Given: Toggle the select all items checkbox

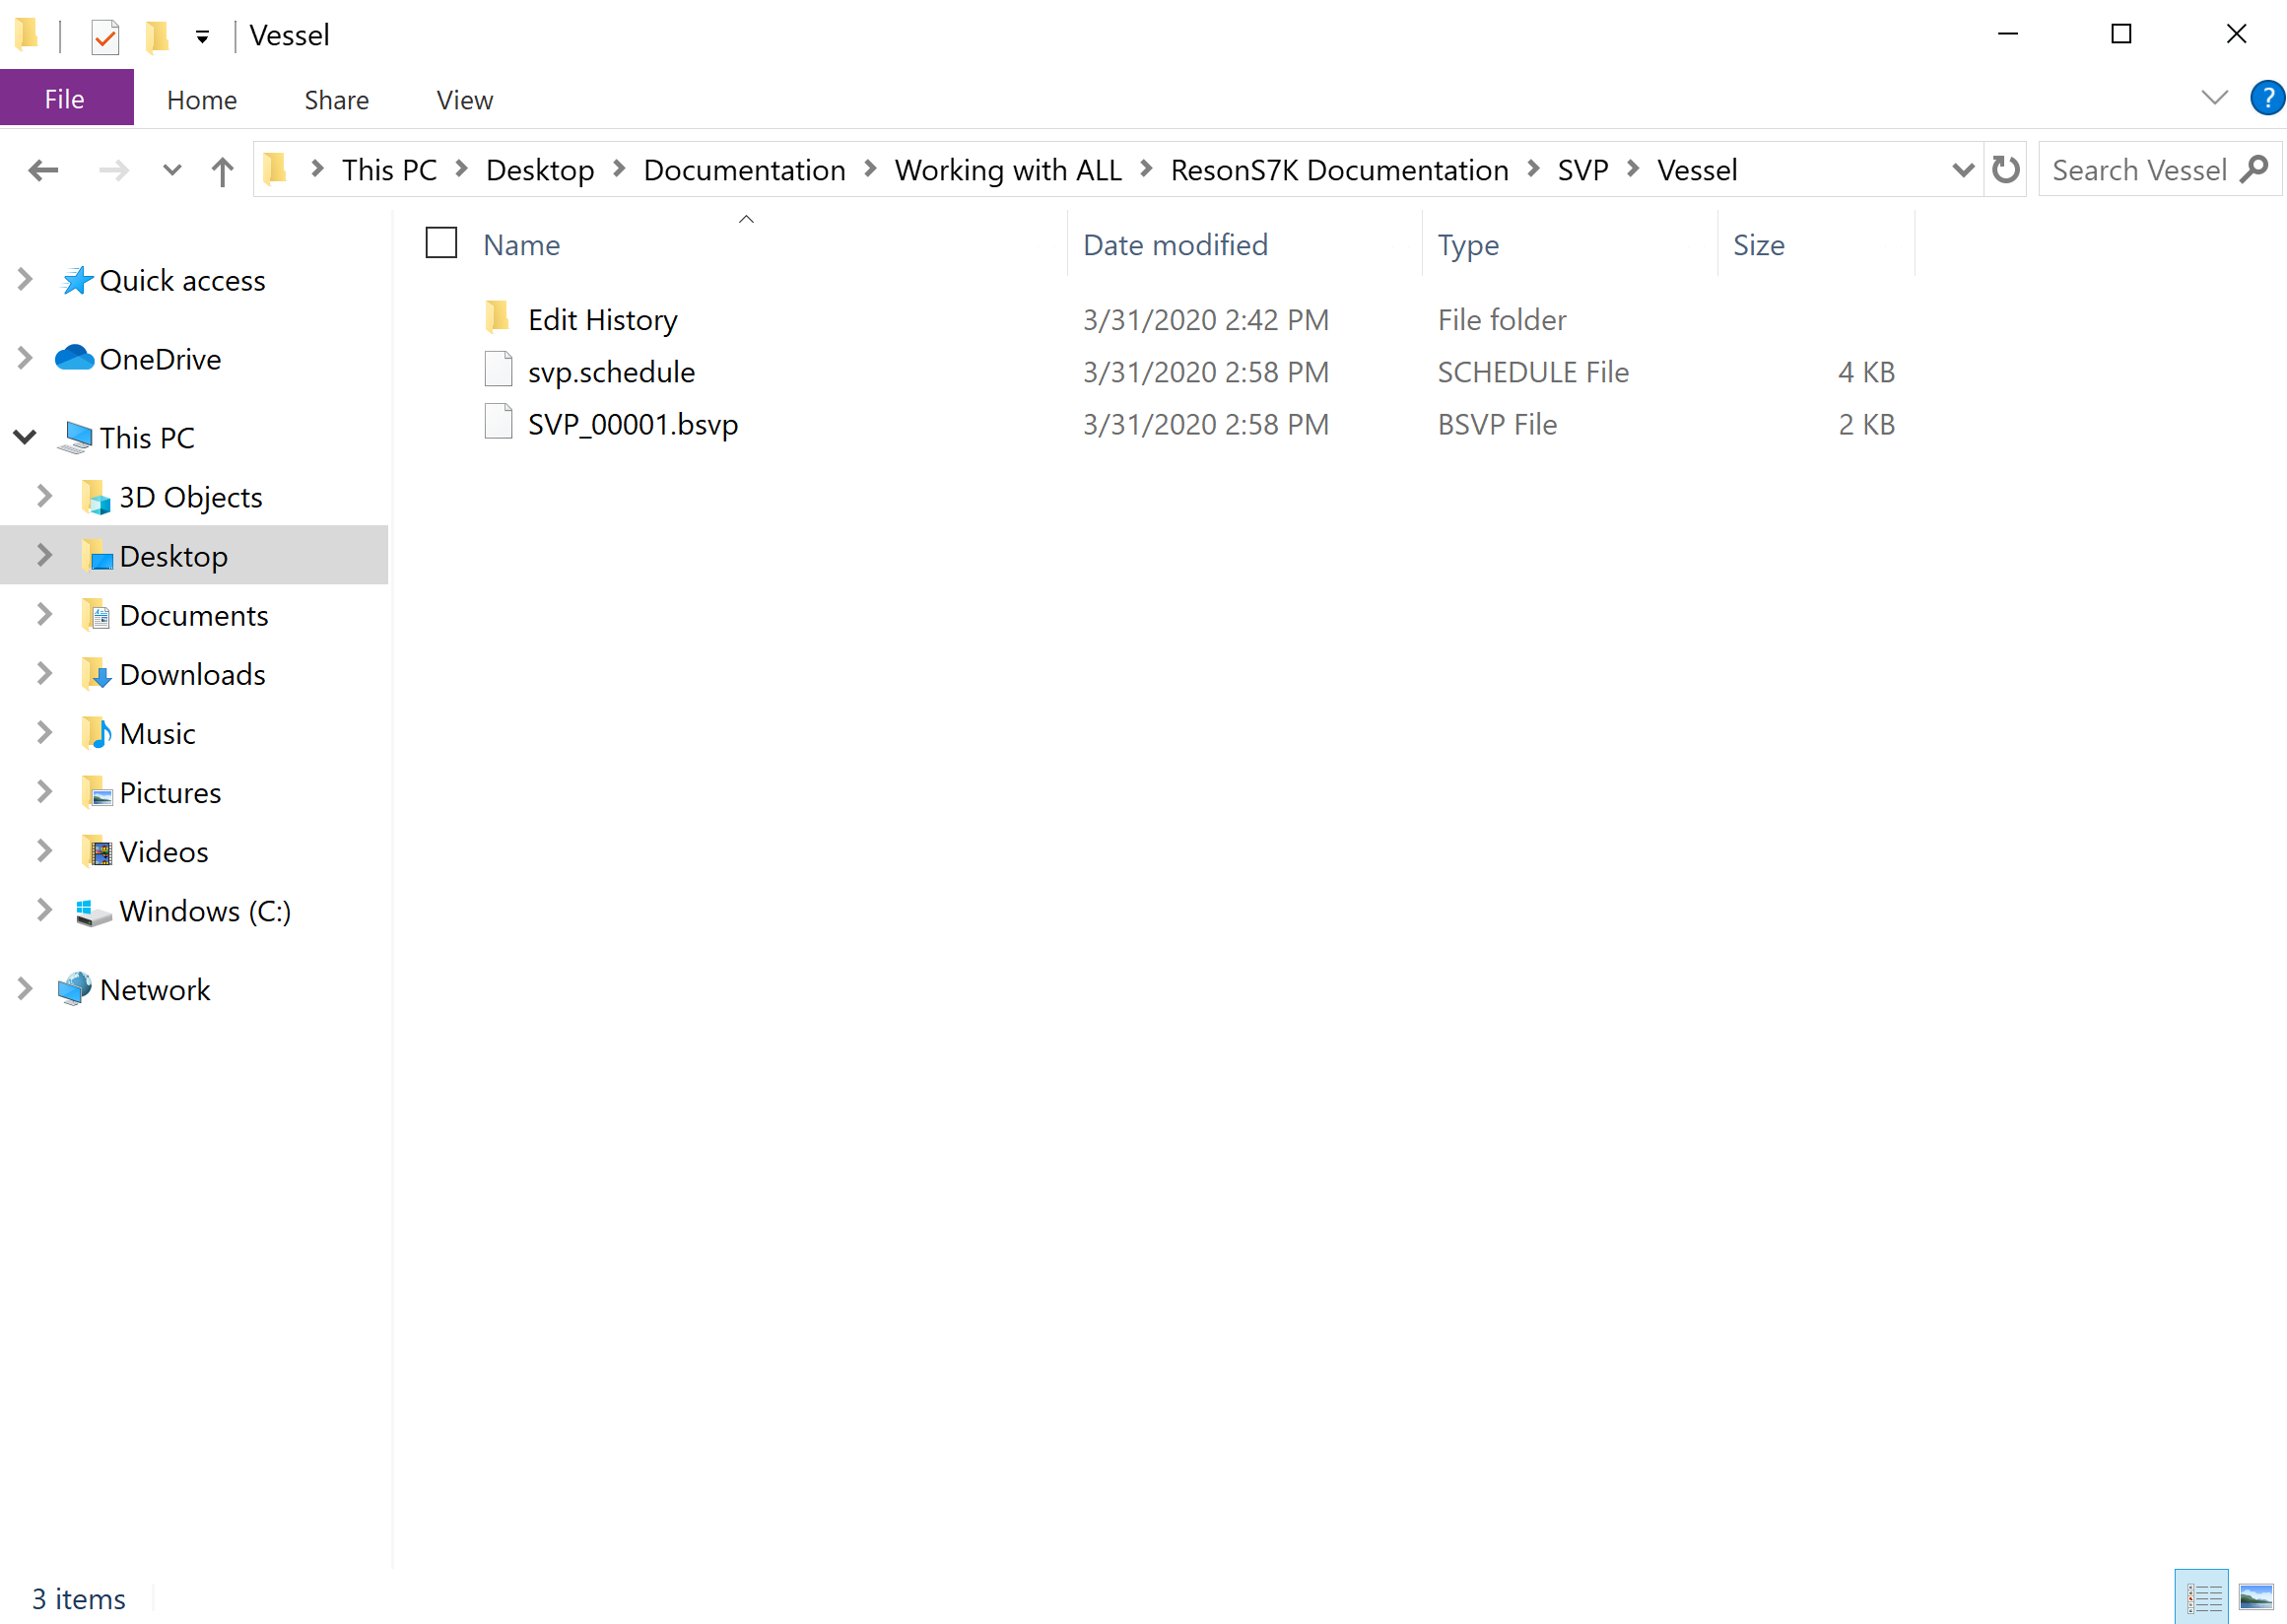Looking at the screenshot, I should [x=441, y=244].
